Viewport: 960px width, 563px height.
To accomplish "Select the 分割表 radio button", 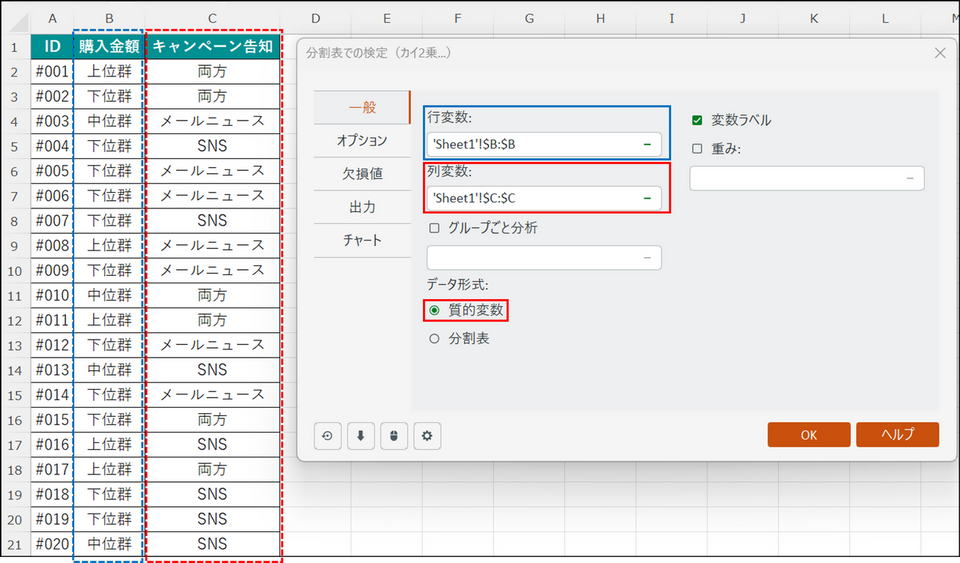I will click(x=434, y=339).
